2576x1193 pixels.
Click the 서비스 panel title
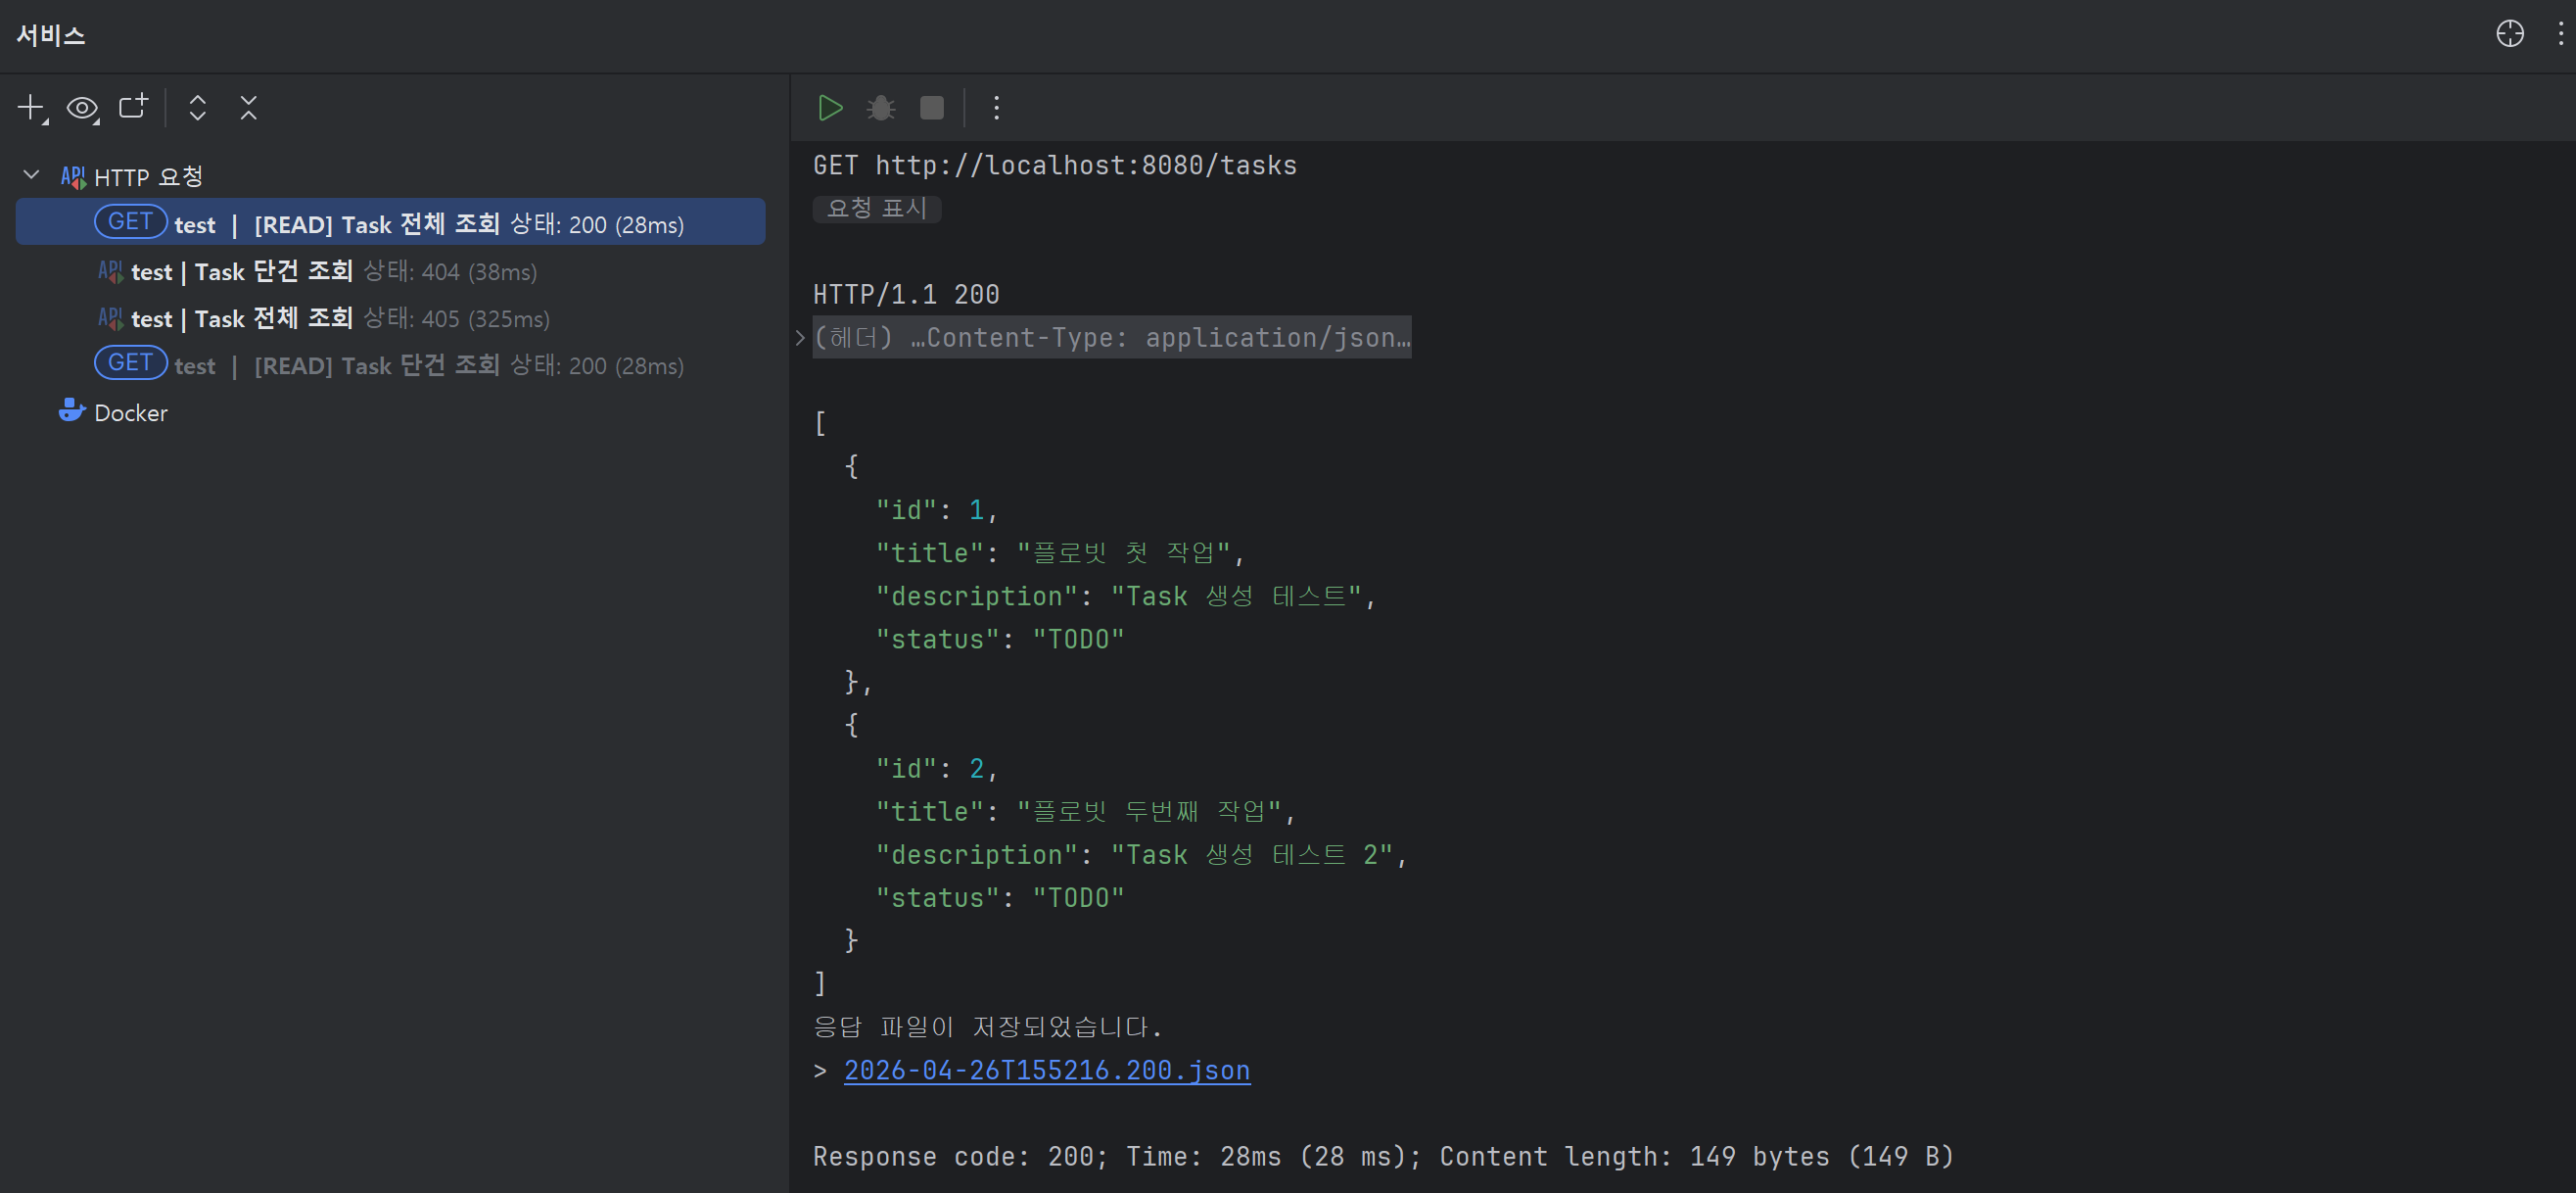point(51,35)
